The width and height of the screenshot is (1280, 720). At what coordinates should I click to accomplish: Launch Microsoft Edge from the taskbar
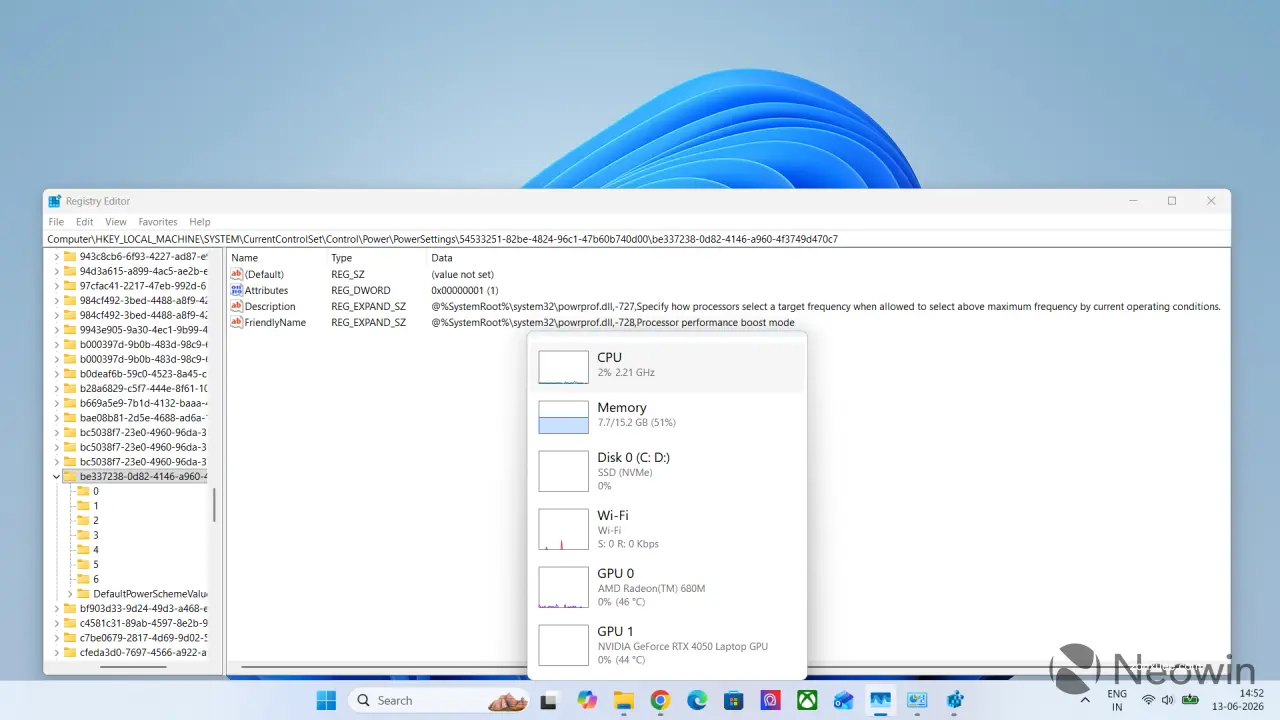tap(697, 700)
